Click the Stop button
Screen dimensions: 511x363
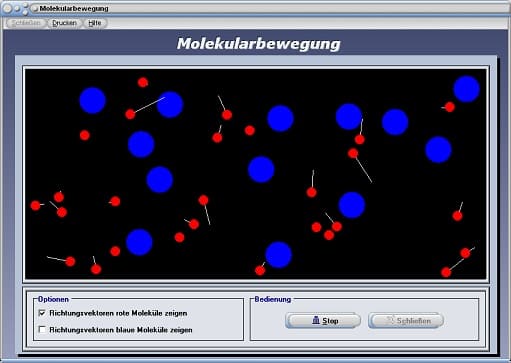[x=323, y=321]
